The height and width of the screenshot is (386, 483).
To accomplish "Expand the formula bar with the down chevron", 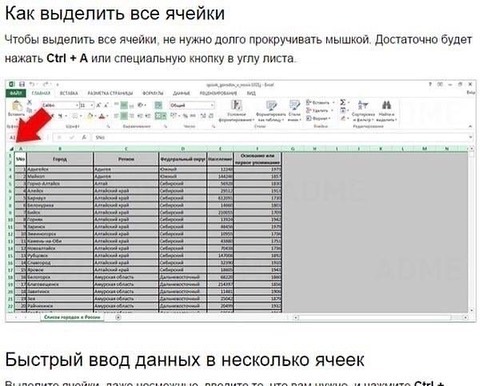I will pyautogui.click(x=470, y=137).
